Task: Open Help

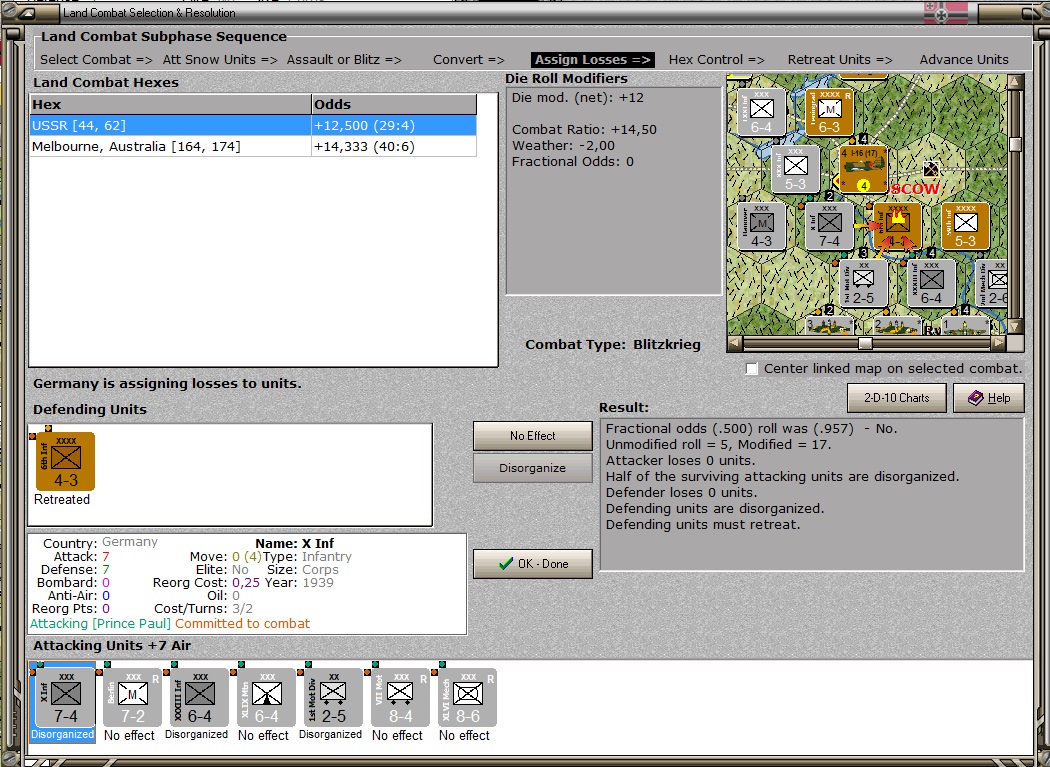Action: [989, 398]
